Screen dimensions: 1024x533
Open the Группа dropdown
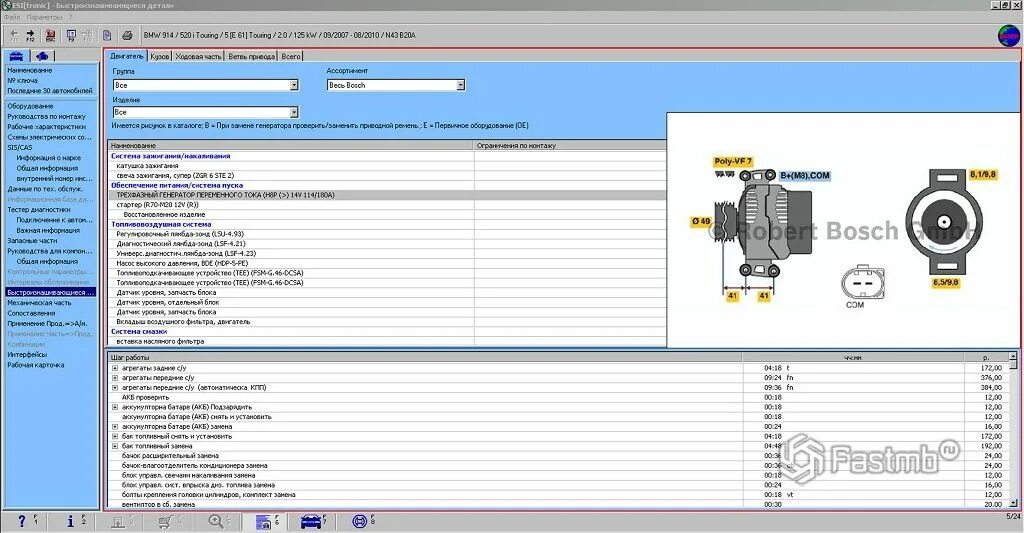294,85
